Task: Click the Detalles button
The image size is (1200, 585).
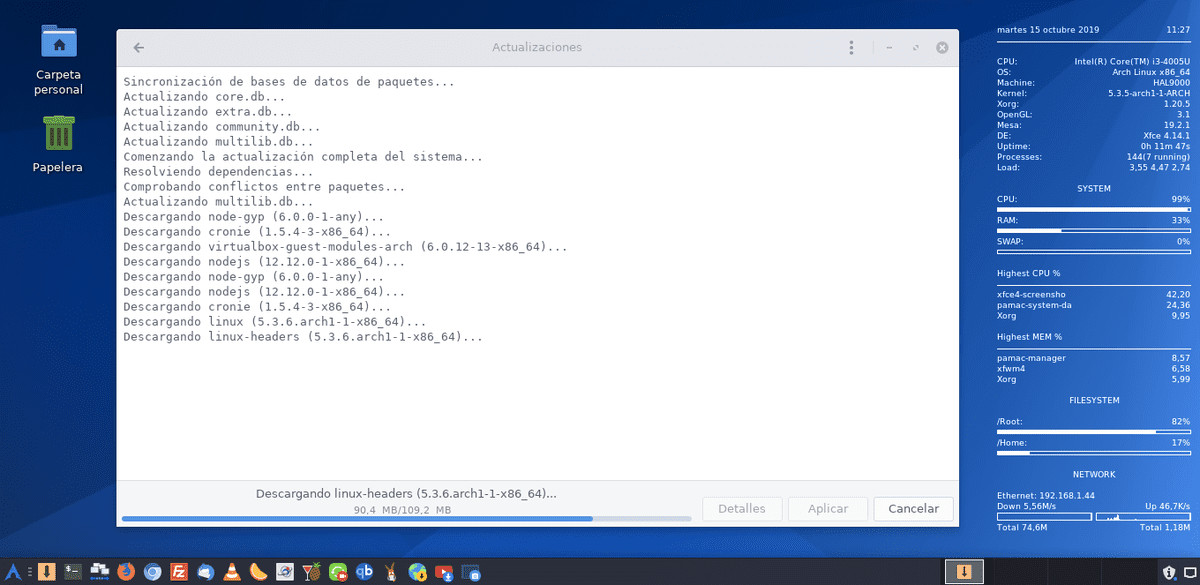Action: pyautogui.click(x=742, y=509)
